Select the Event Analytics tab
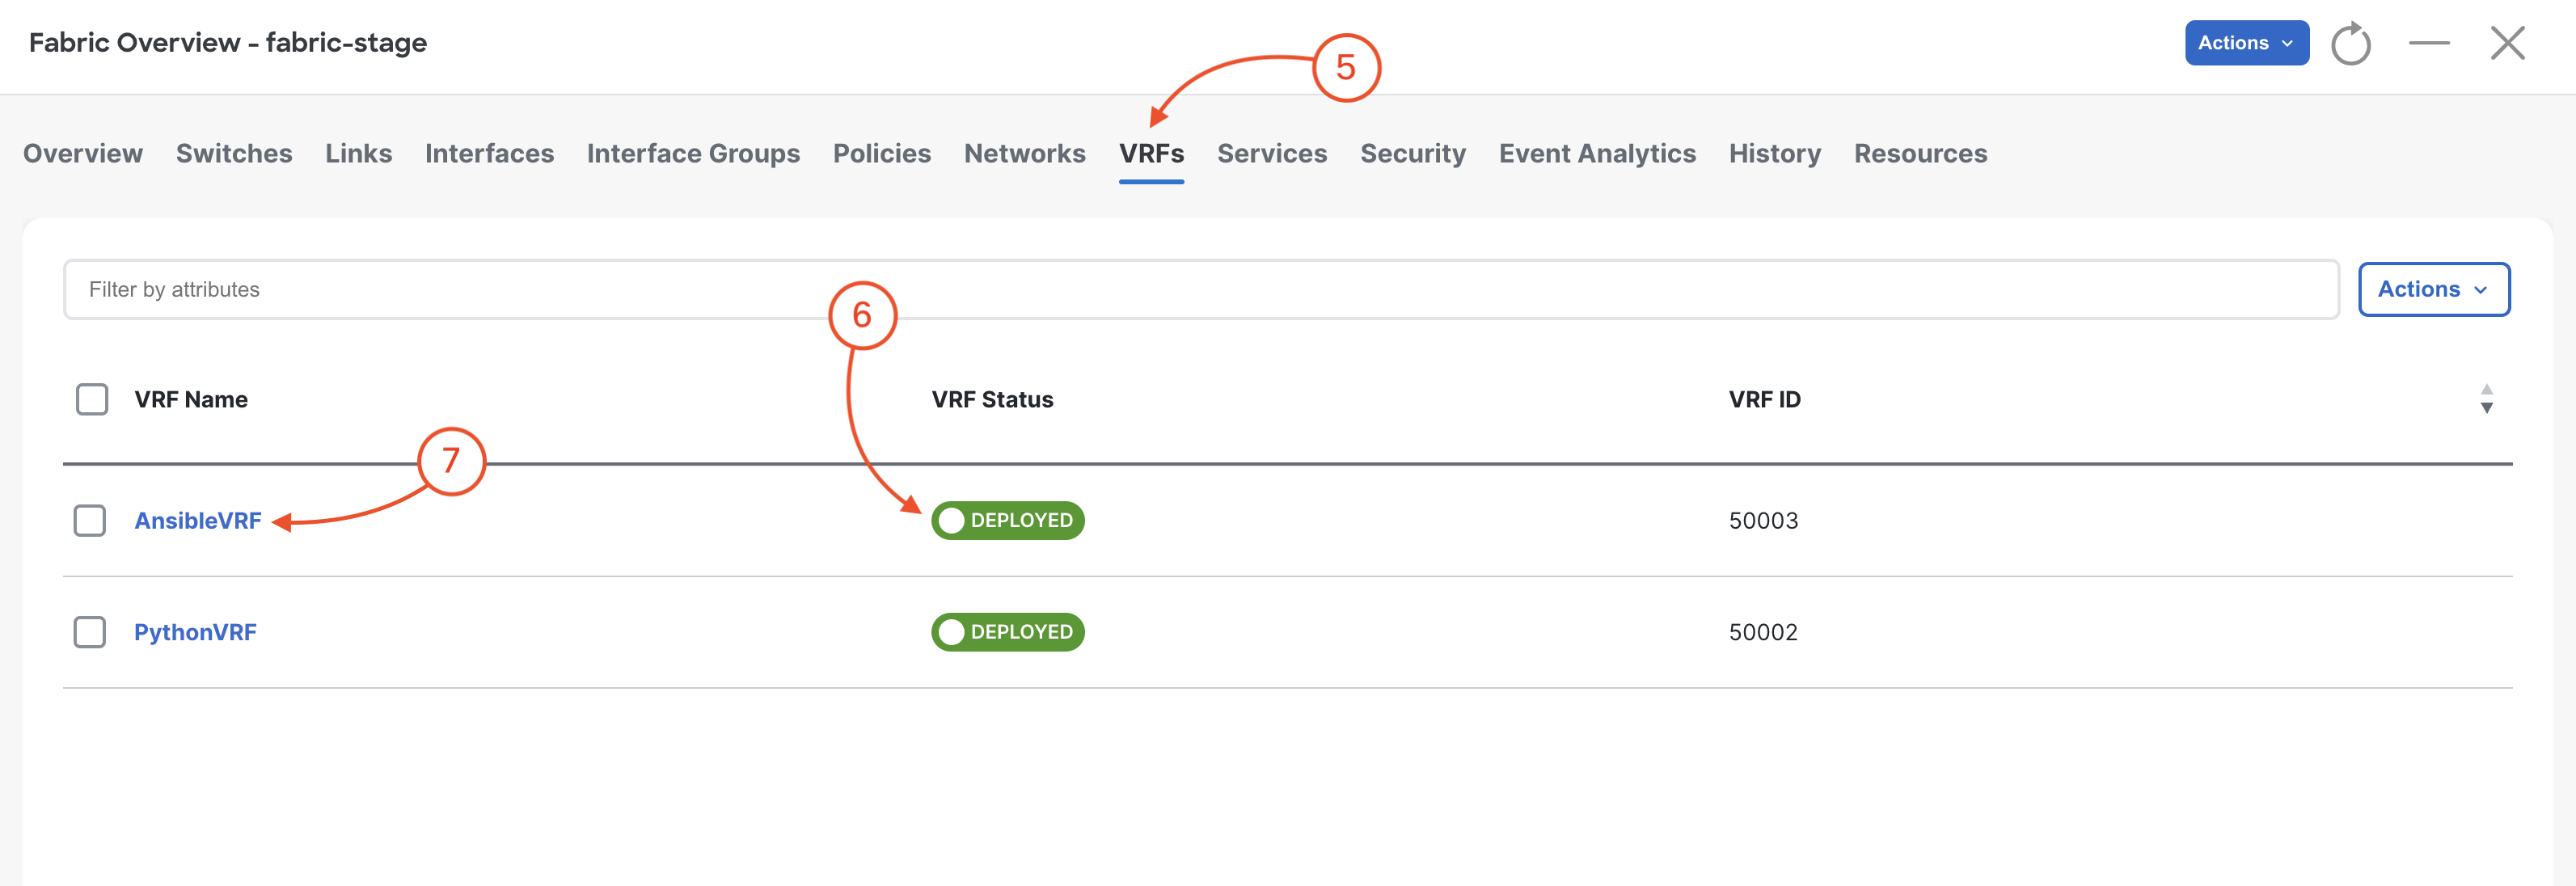The image size is (2576, 886). coord(1596,153)
